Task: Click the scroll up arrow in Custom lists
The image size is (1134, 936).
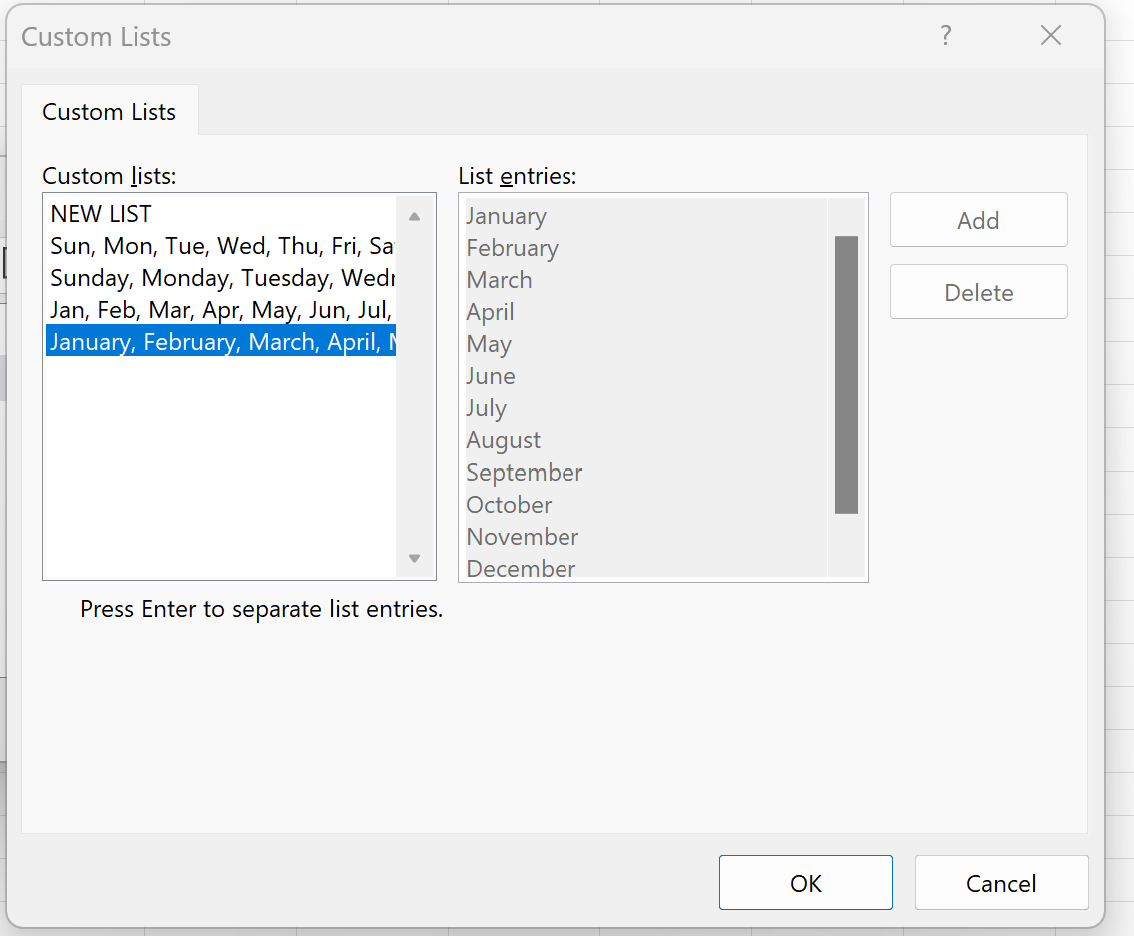Action: (414, 216)
